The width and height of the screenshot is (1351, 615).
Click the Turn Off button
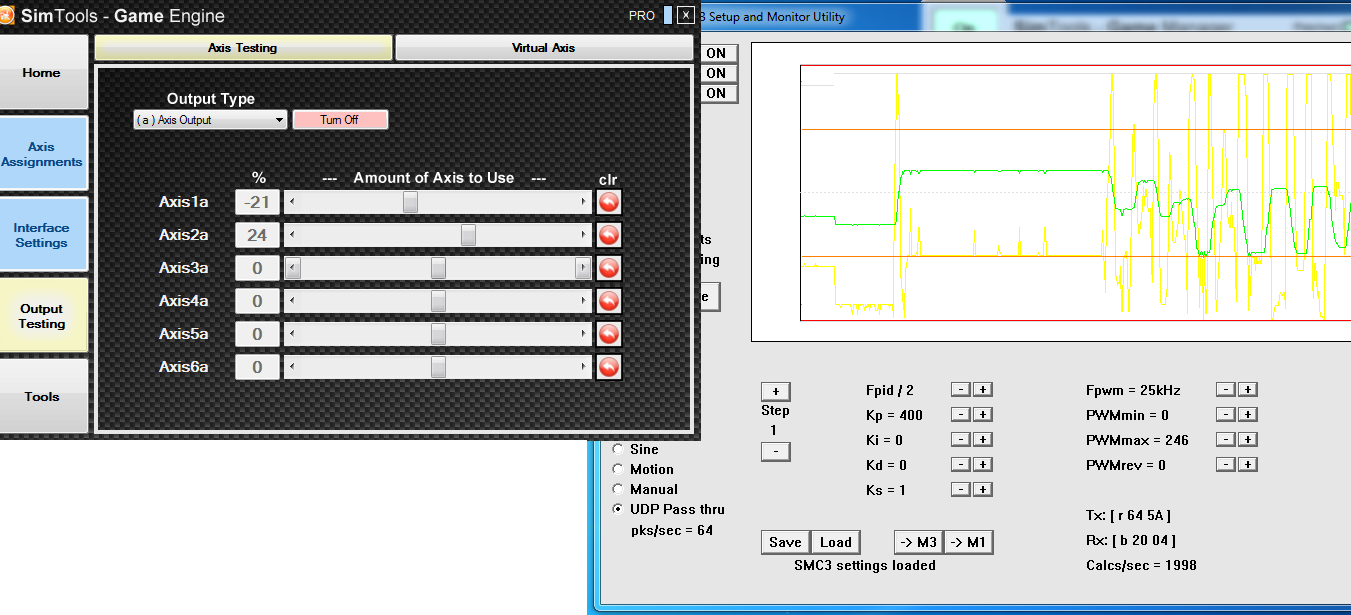click(x=339, y=120)
